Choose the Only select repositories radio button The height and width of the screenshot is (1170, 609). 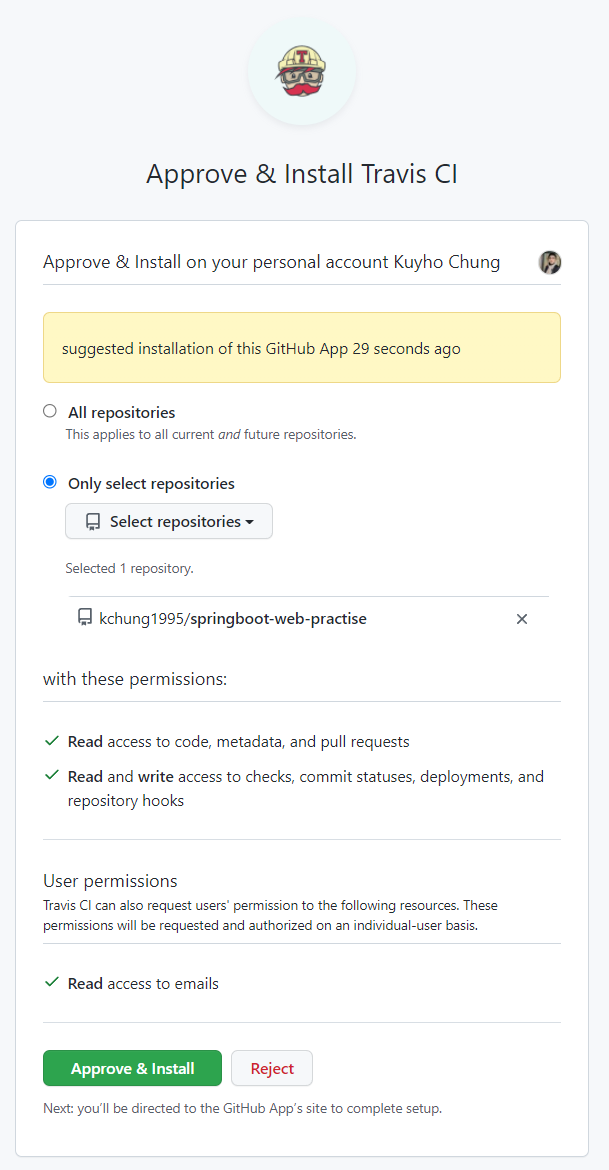point(50,482)
